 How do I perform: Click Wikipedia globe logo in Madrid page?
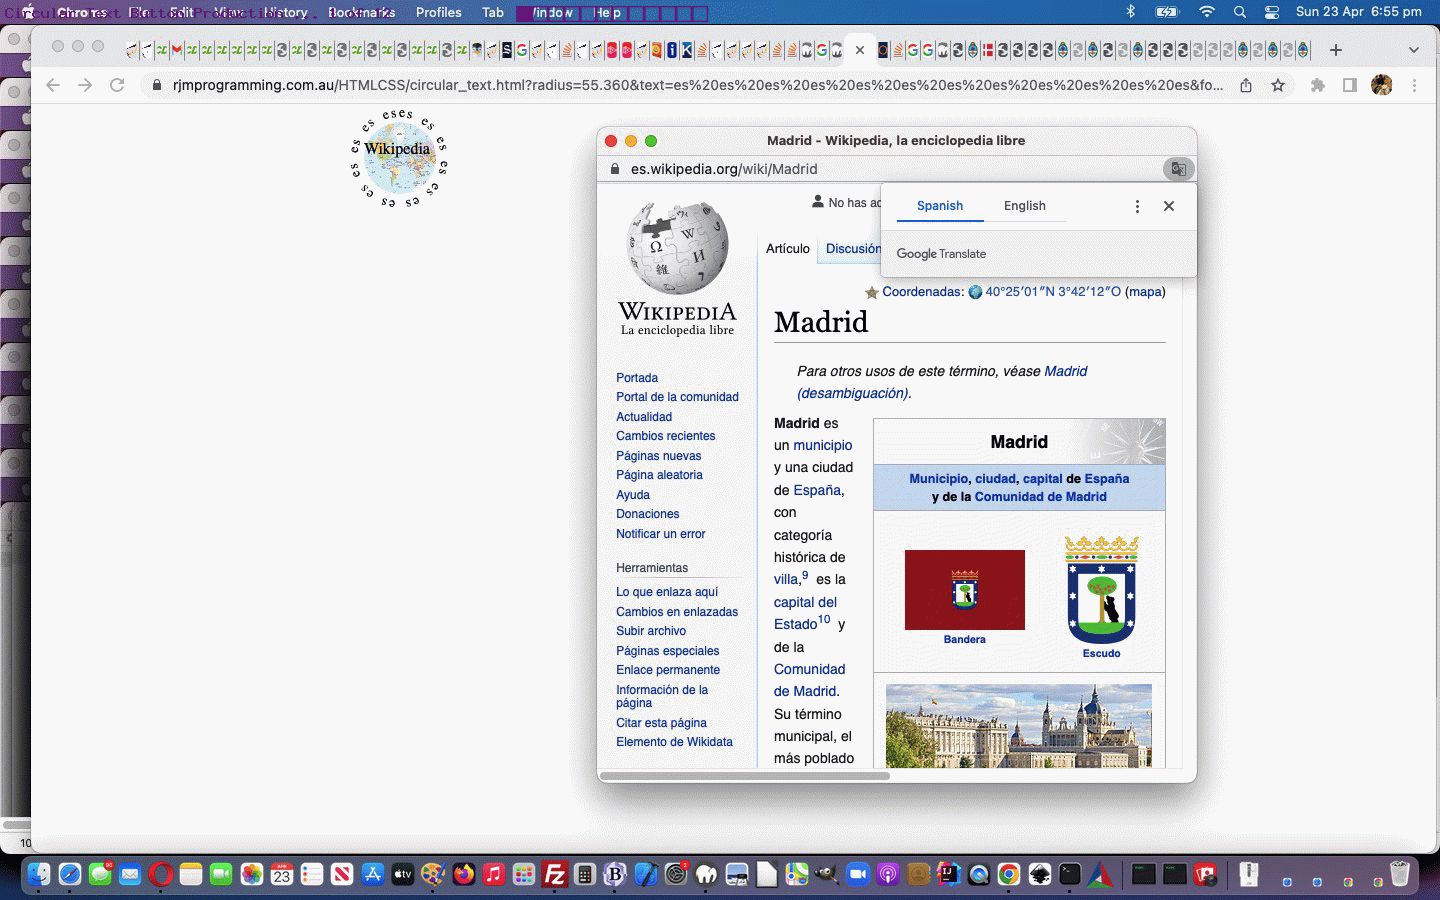point(678,247)
